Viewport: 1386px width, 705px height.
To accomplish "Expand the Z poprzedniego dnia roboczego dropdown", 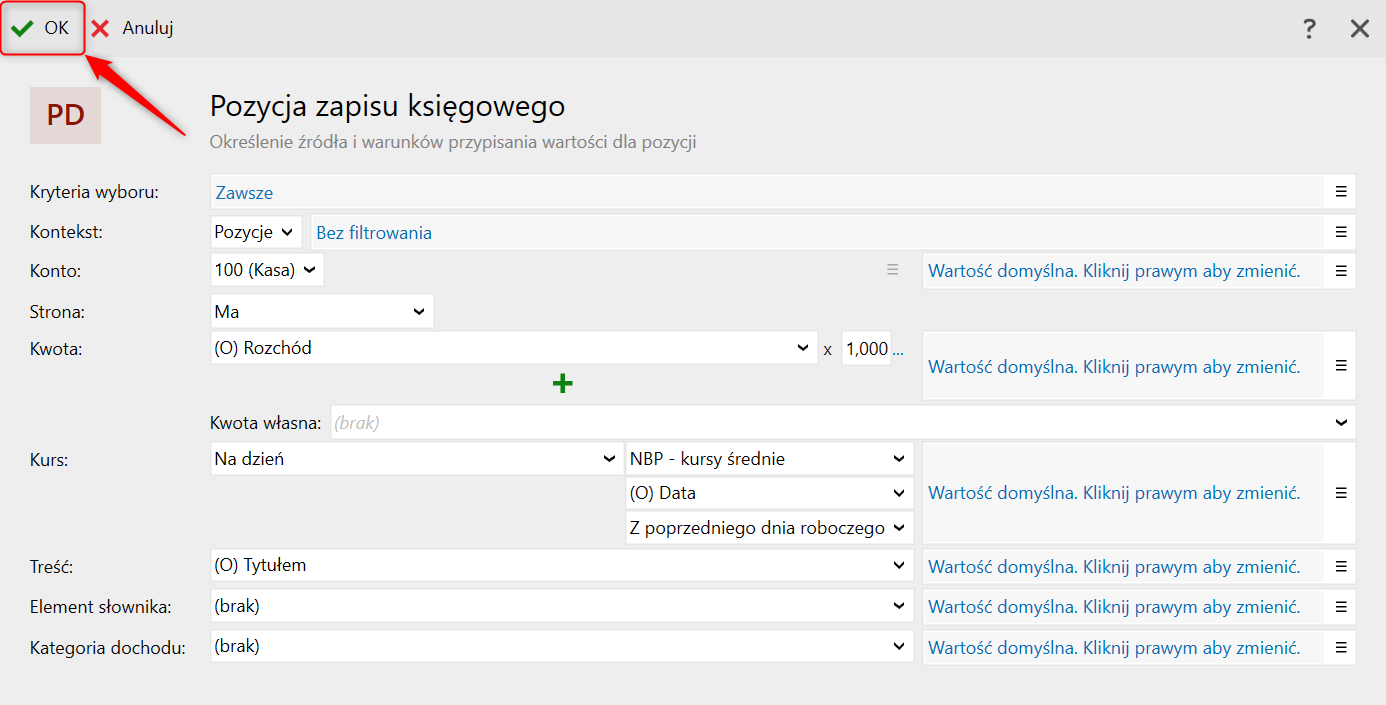I will (x=769, y=527).
